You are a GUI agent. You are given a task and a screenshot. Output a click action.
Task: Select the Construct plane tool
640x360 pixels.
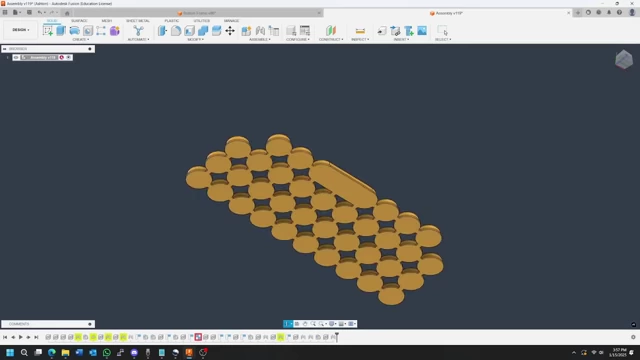click(x=331, y=31)
